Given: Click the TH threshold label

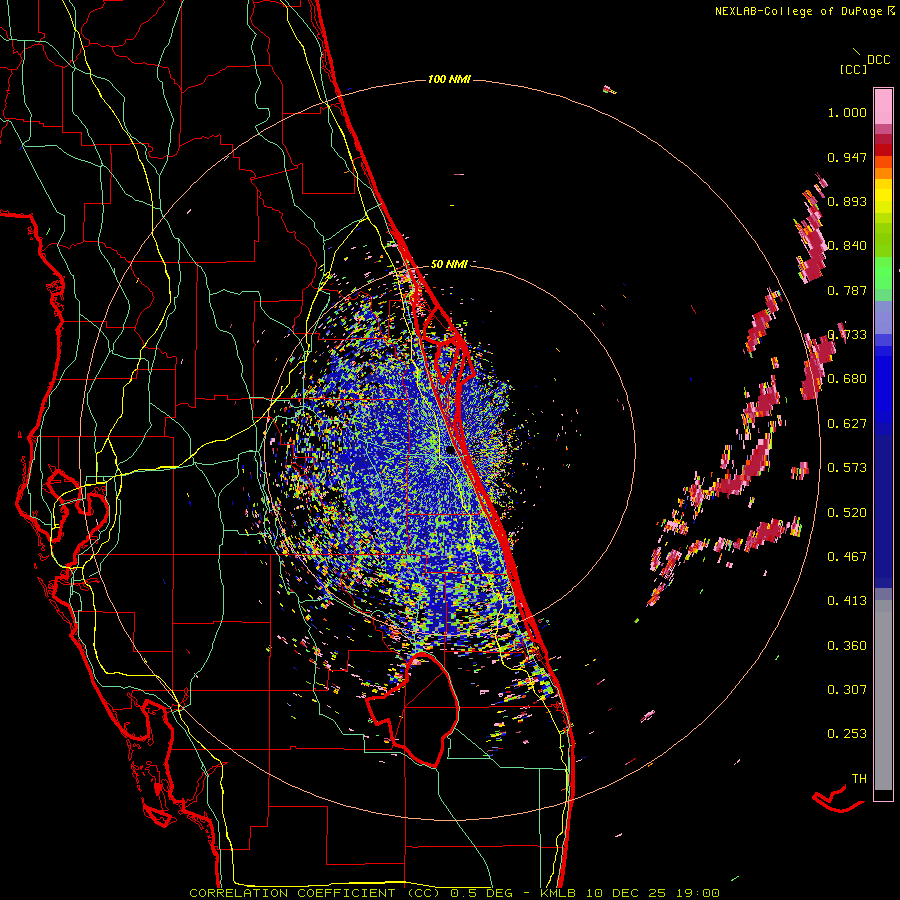Looking at the screenshot, I should 859,779.
